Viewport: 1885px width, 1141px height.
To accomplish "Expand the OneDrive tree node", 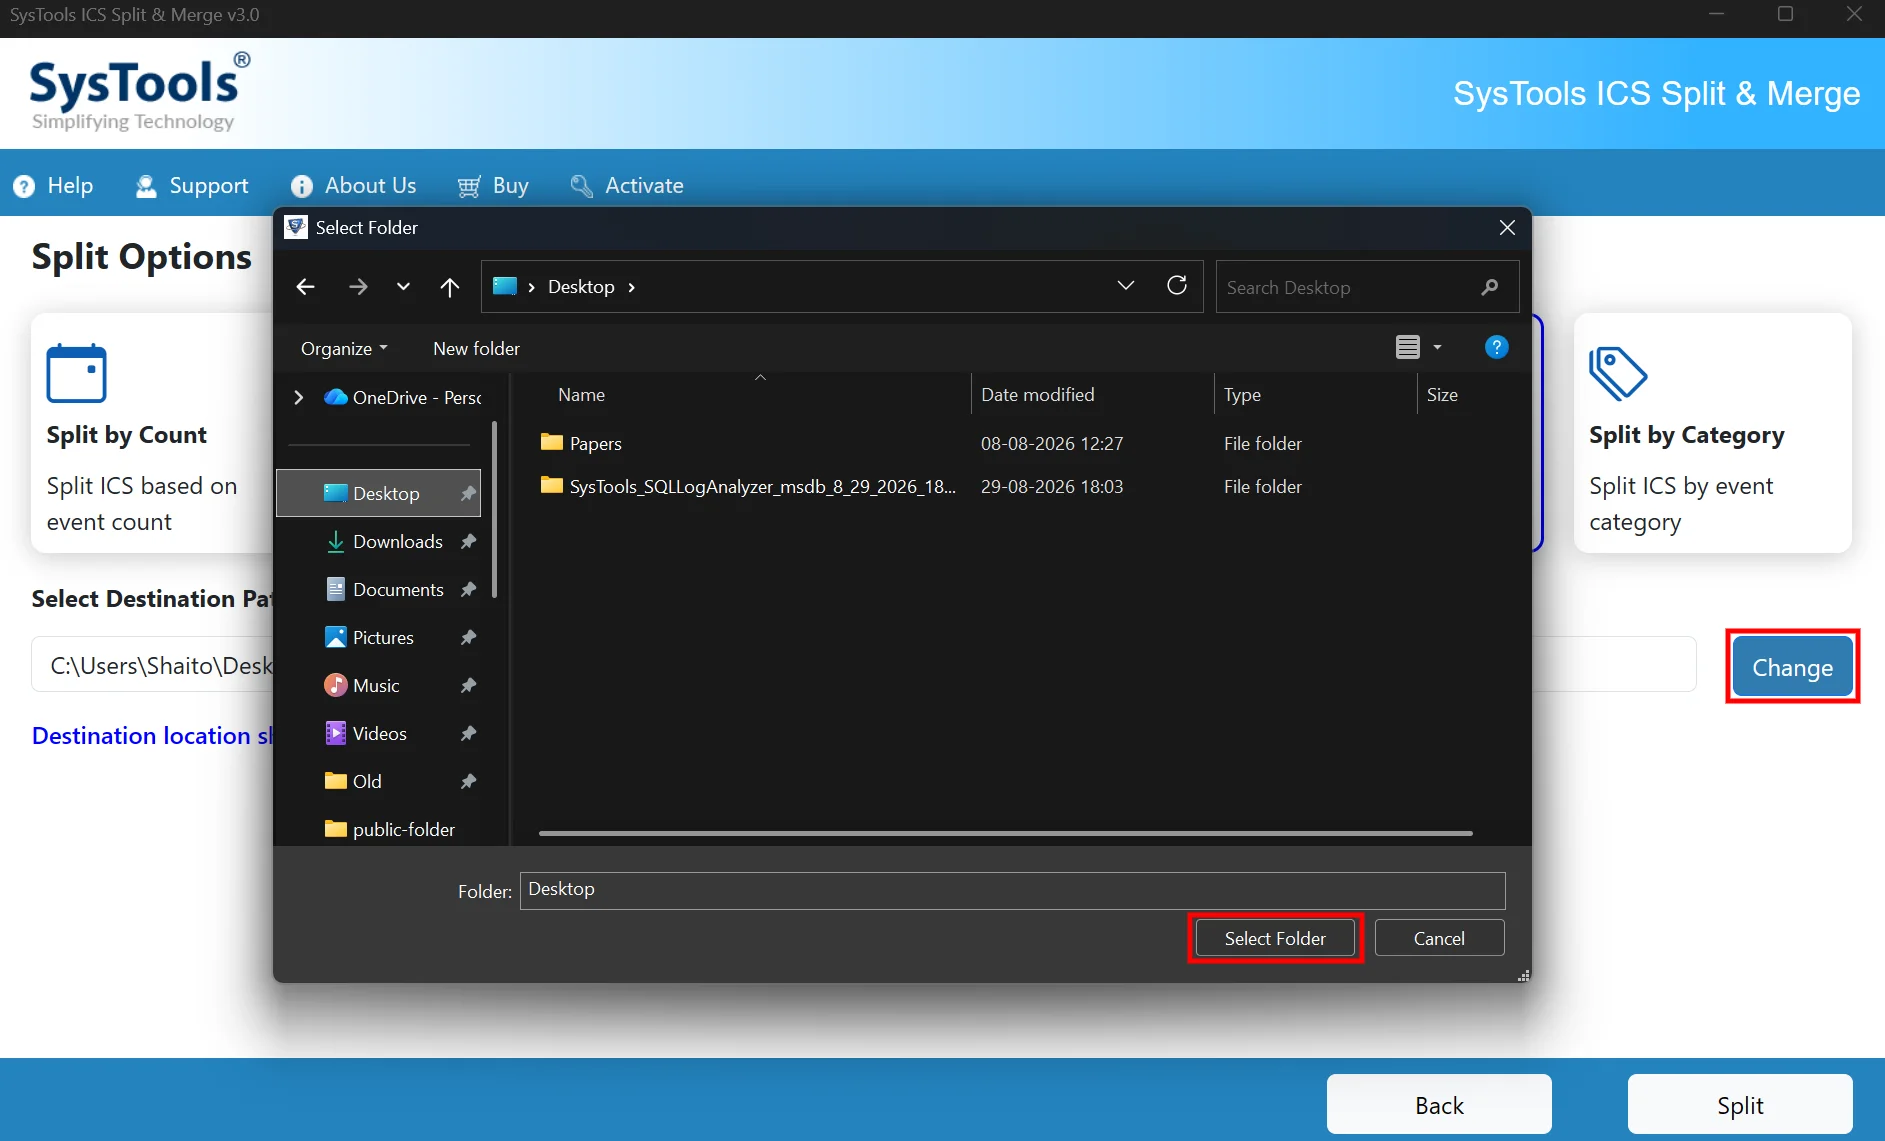I will (x=298, y=397).
